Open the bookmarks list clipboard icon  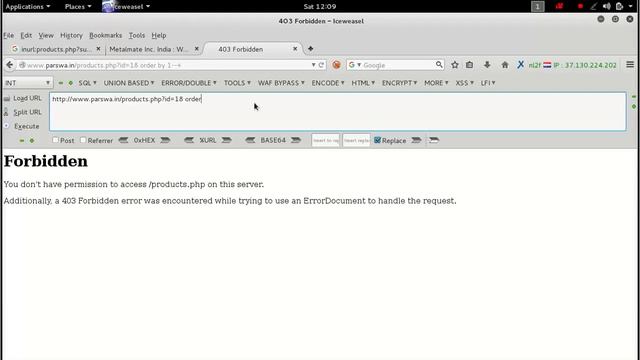click(470, 64)
